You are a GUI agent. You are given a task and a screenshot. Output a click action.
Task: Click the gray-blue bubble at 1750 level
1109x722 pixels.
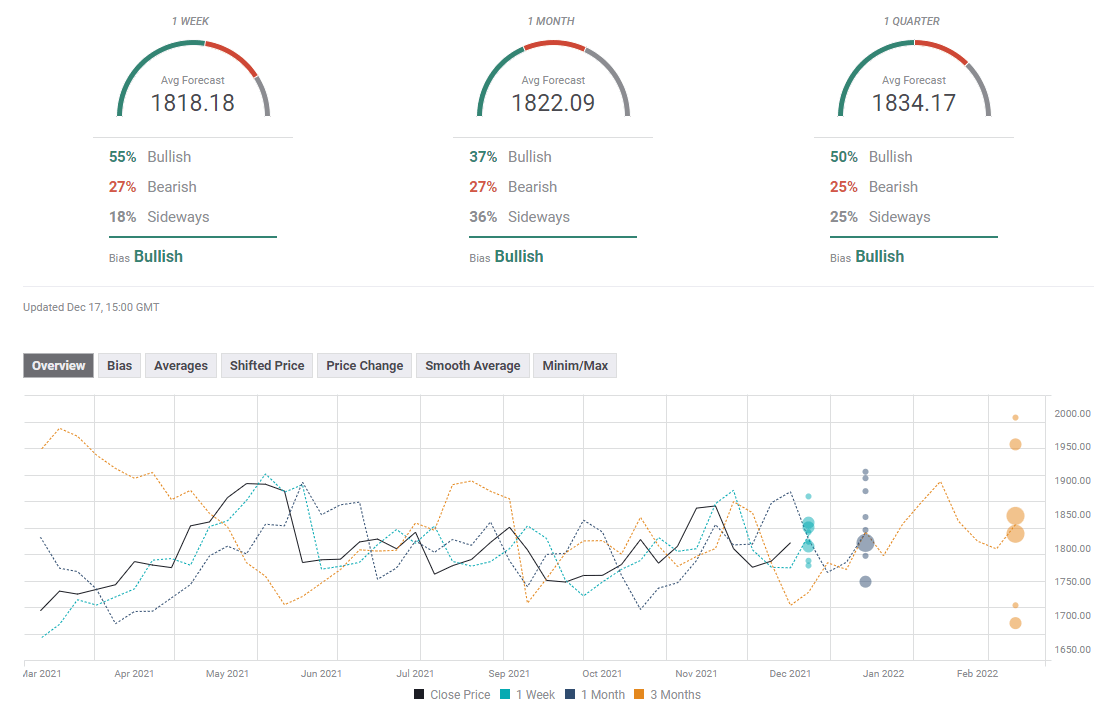865,582
